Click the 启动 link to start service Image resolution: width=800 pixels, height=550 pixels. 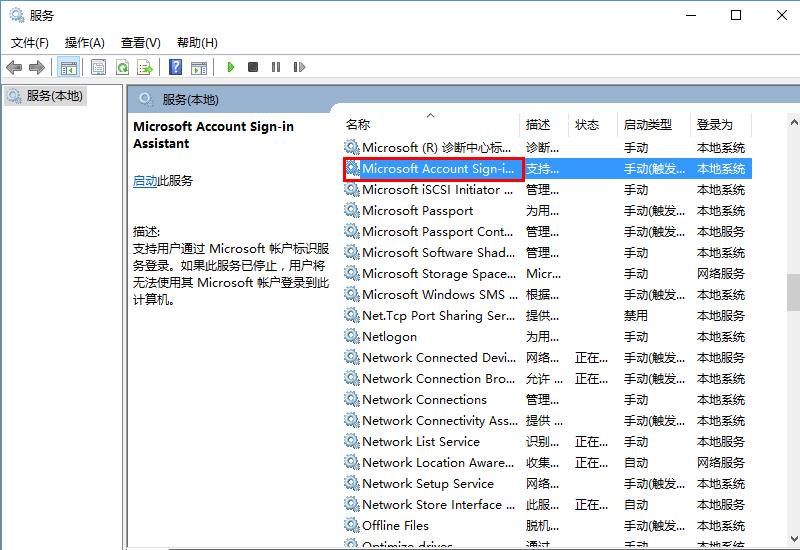(145, 181)
